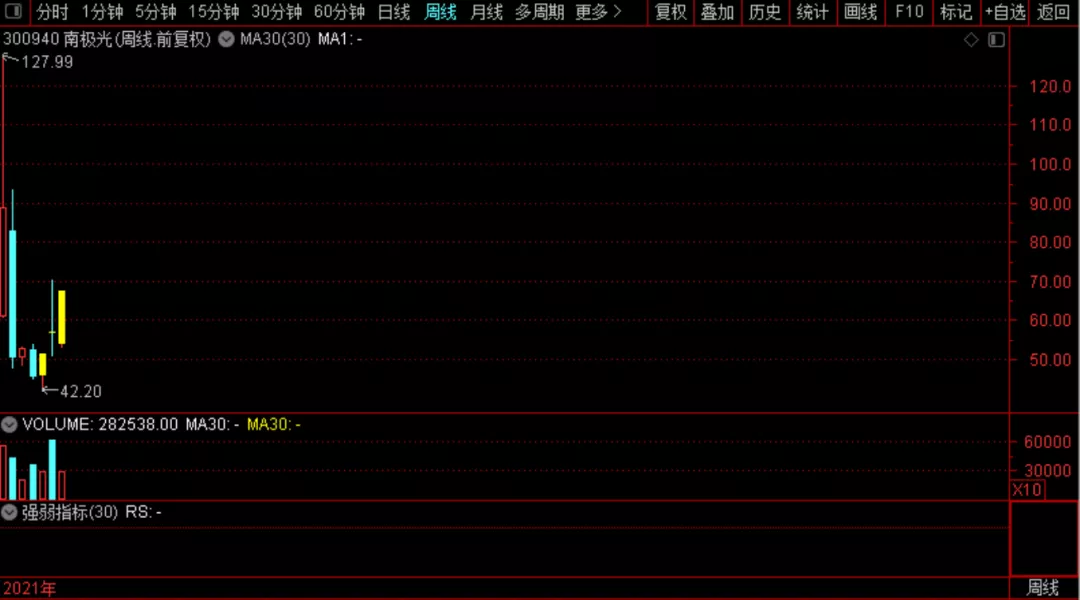
Task: Select the yellow candlestick near 60.00
Action: [62, 318]
